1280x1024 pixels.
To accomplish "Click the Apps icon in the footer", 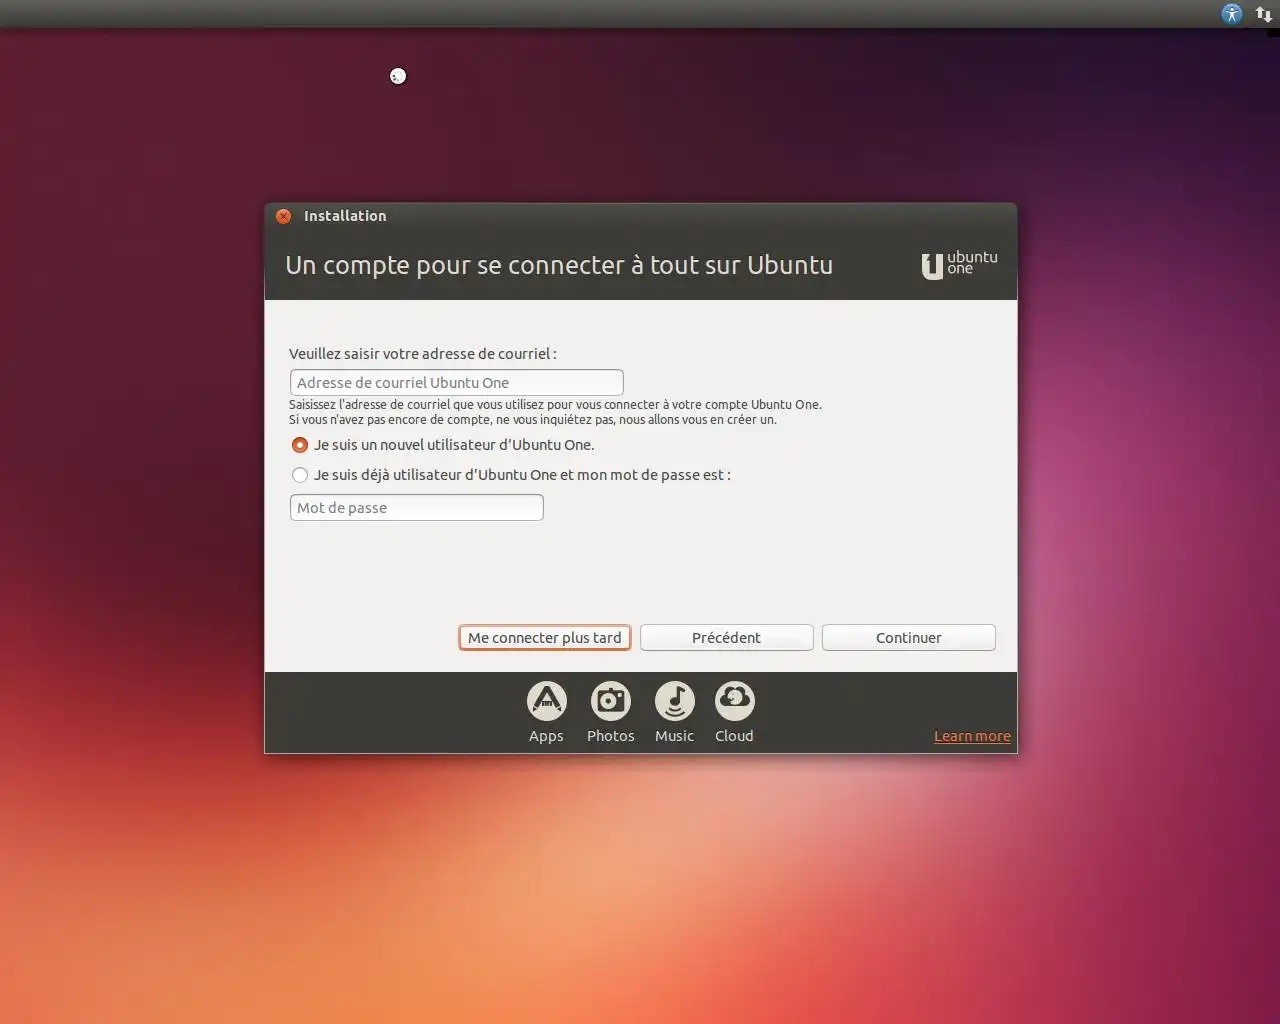I will [546, 701].
